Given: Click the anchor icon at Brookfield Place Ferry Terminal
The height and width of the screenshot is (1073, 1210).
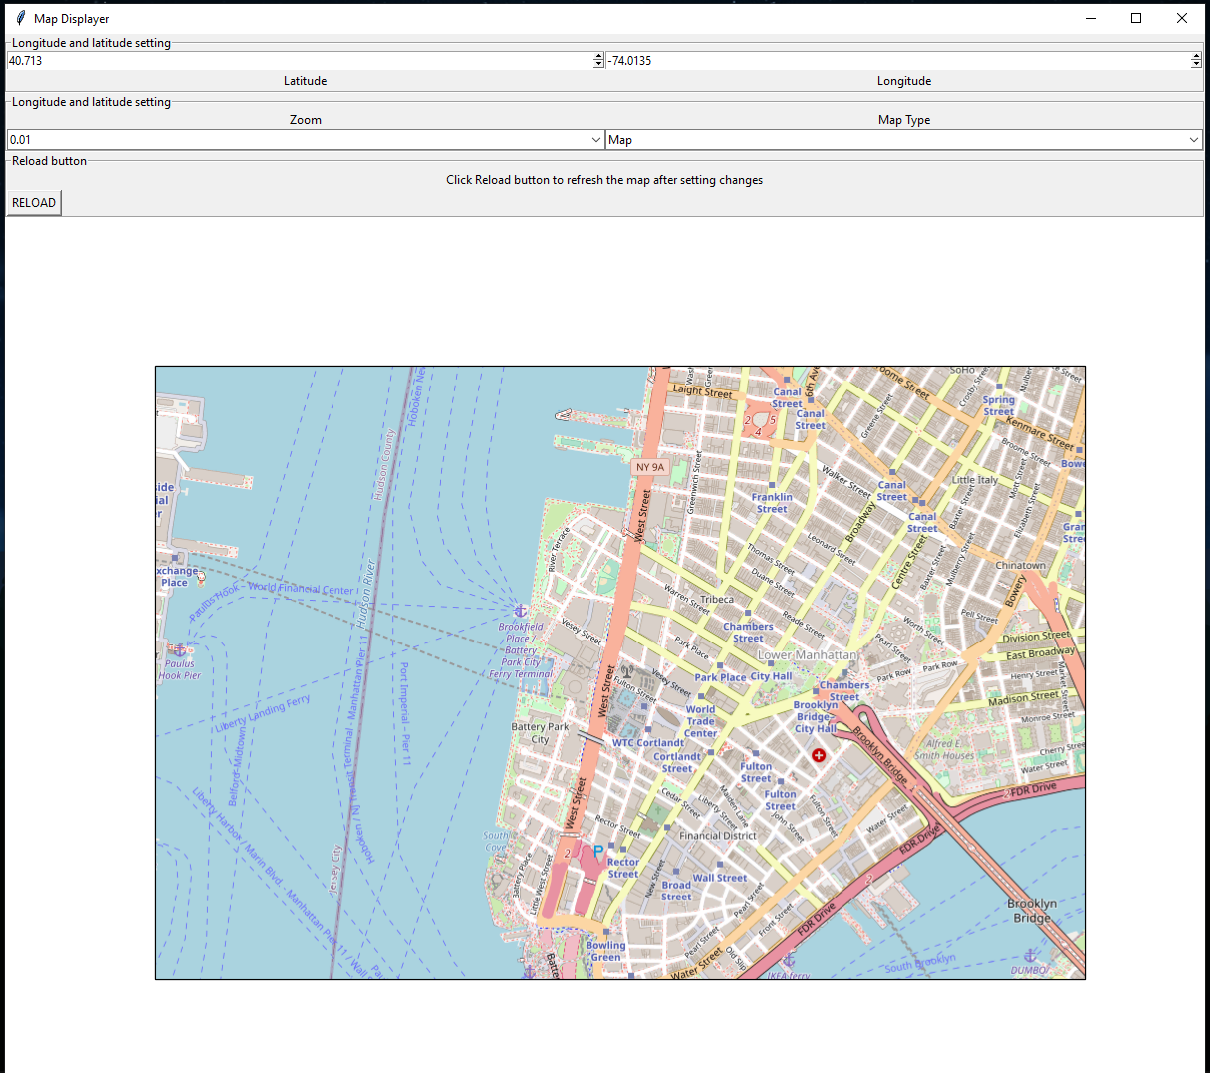Looking at the screenshot, I should (520, 610).
